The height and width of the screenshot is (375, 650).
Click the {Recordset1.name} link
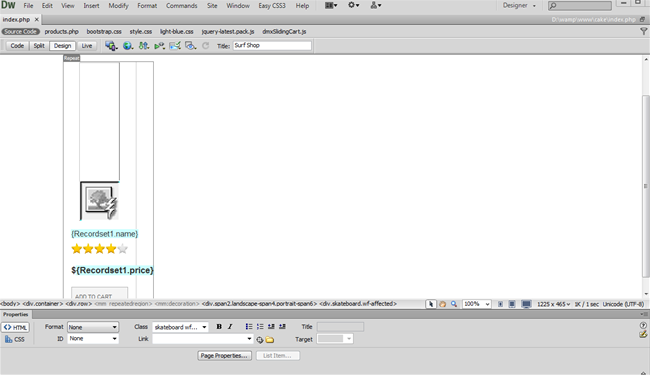point(104,234)
